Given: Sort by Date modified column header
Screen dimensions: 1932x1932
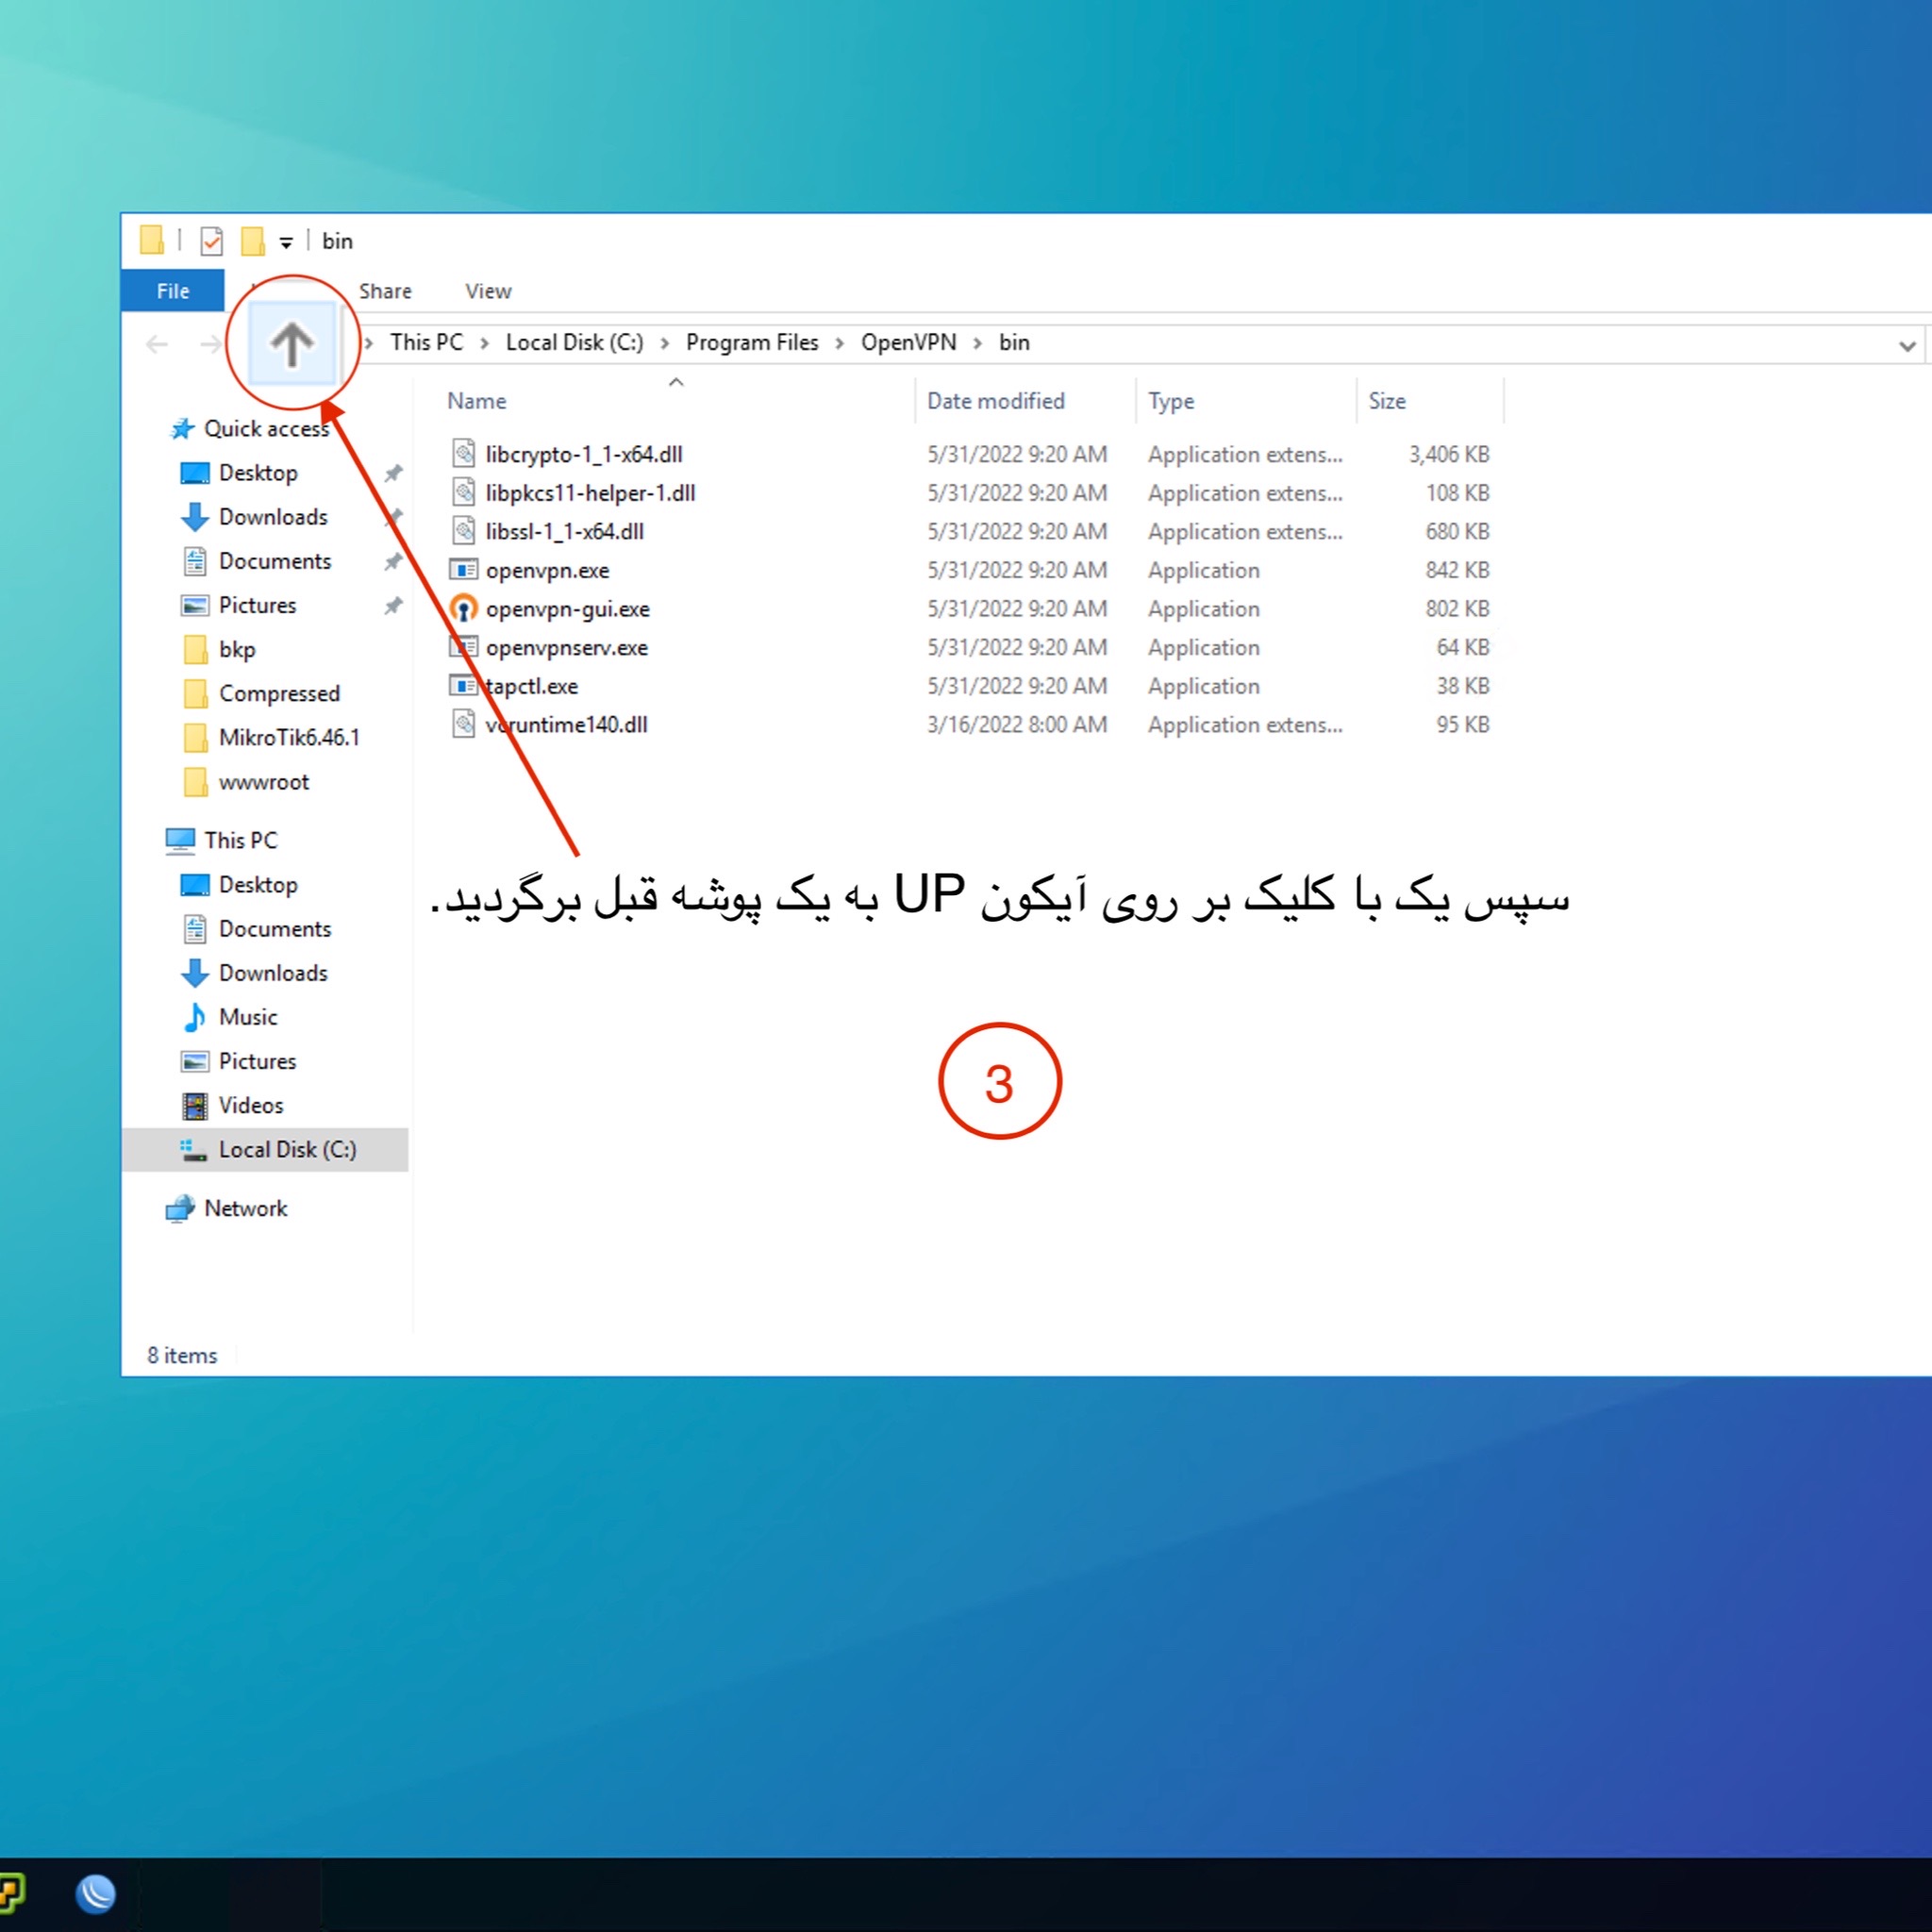Looking at the screenshot, I should [996, 401].
